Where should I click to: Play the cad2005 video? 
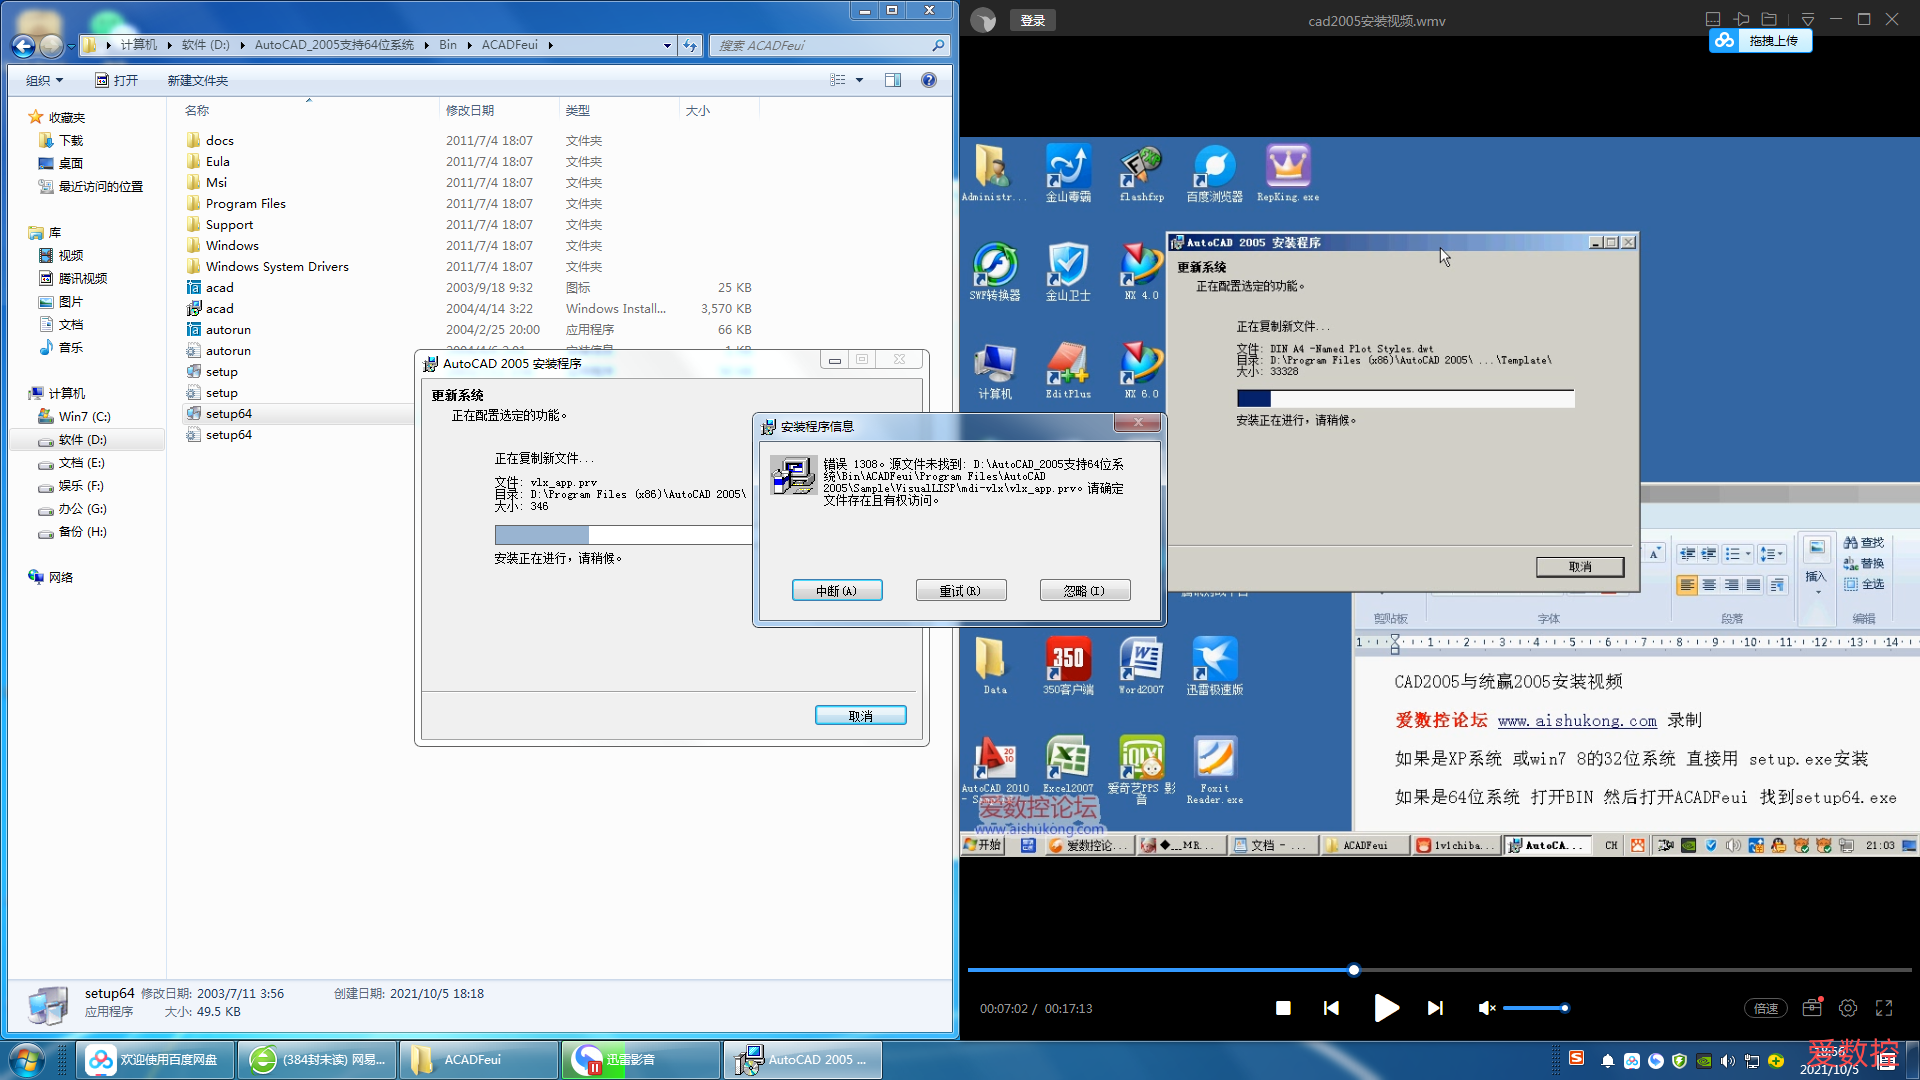1386,1008
